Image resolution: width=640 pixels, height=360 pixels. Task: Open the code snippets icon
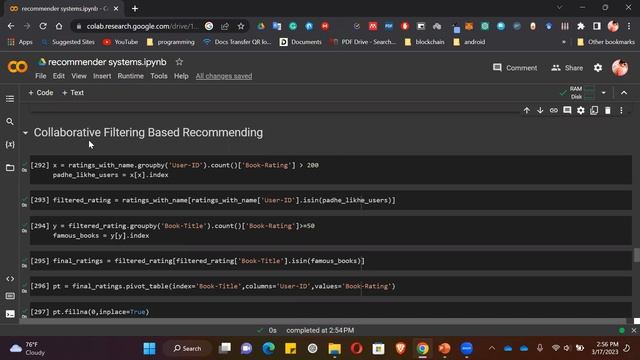pyautogui.click(x=10, y=279)
